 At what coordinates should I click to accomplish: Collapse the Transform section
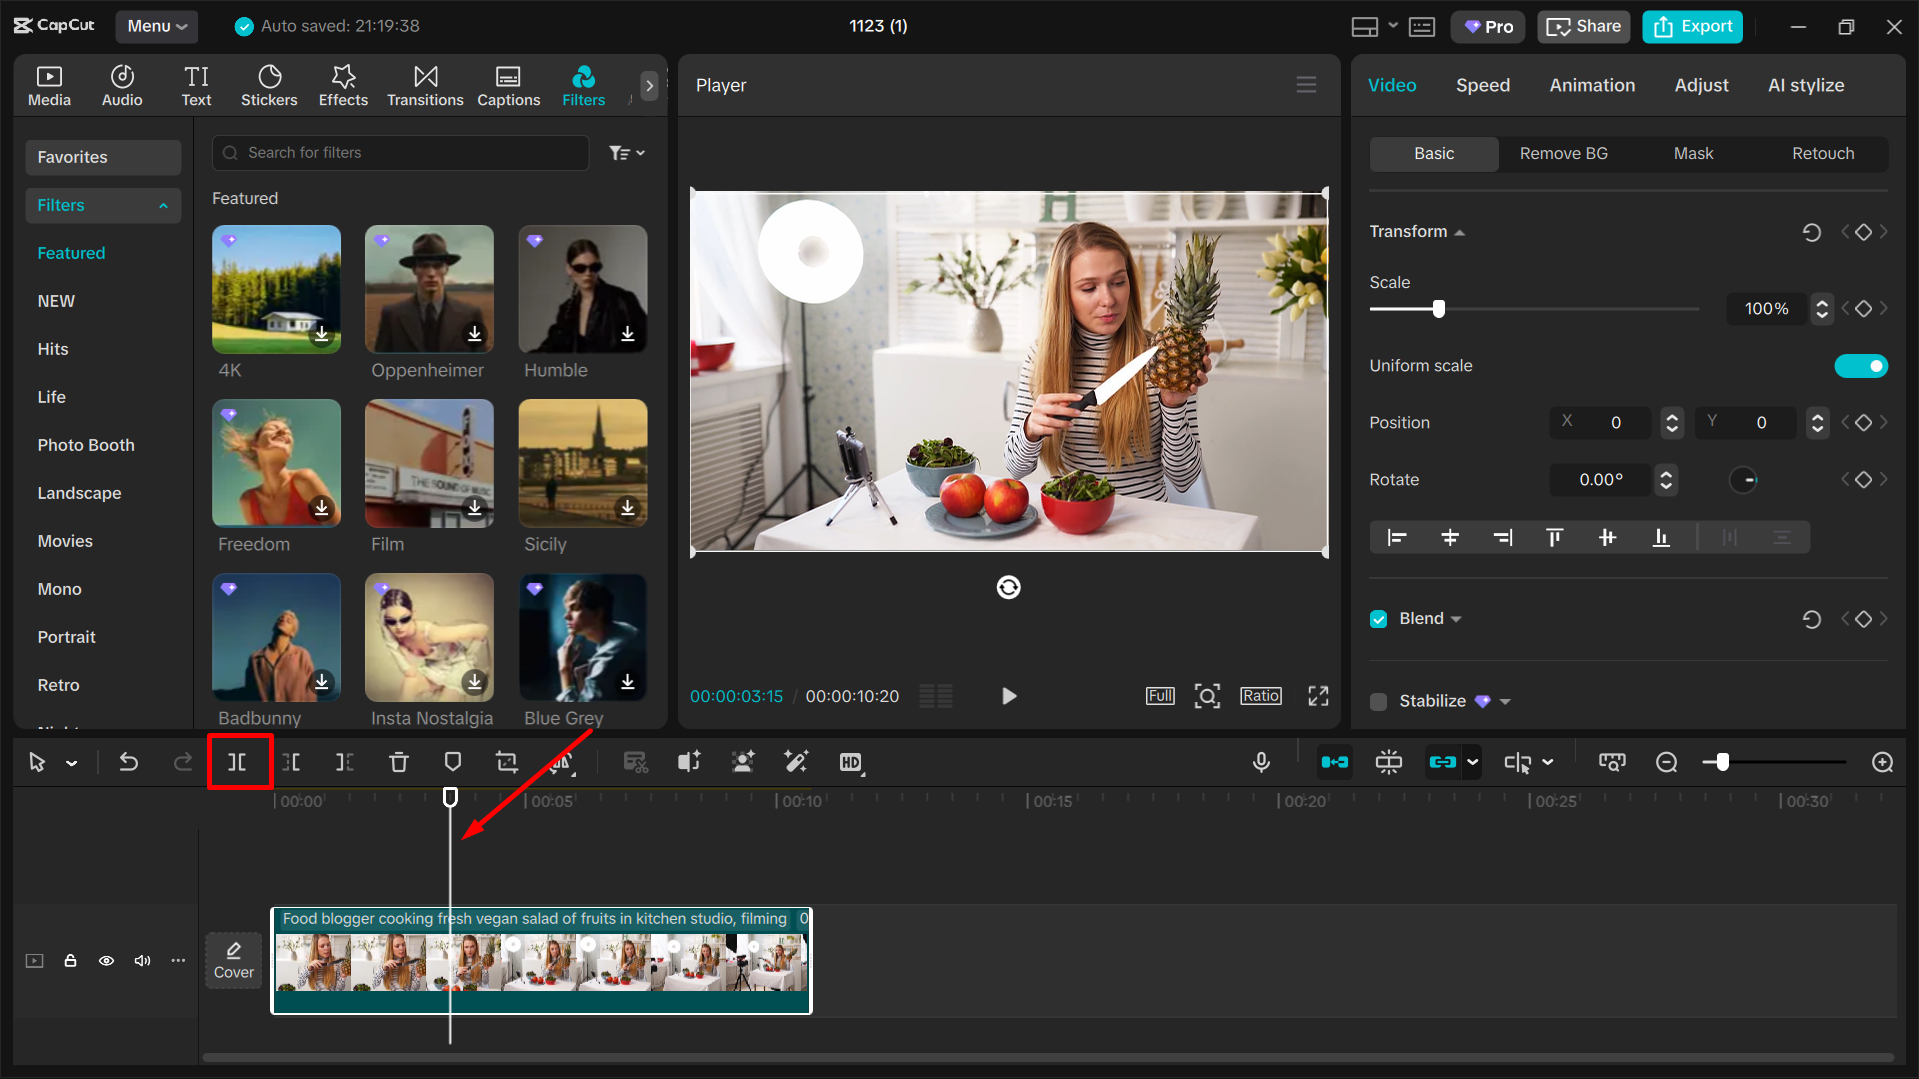pyautogui.click(x=1459, y=231)
